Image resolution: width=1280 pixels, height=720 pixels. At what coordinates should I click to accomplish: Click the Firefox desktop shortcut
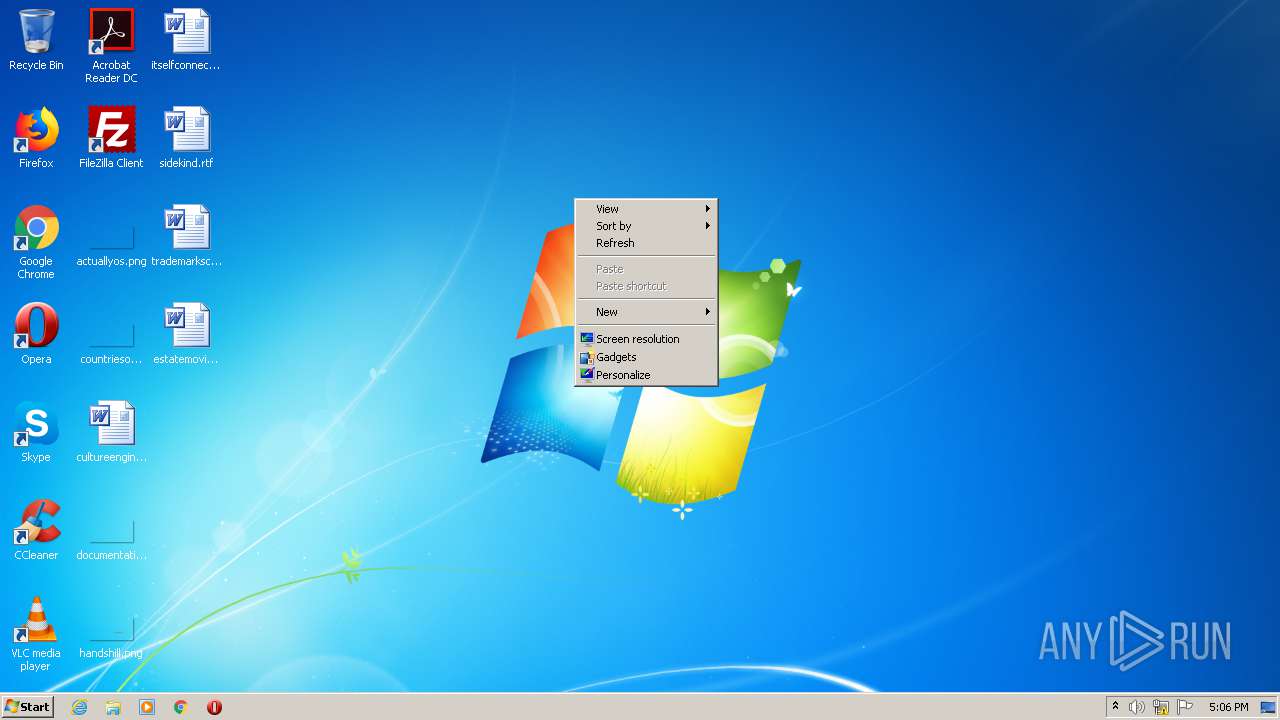point(36,138)
